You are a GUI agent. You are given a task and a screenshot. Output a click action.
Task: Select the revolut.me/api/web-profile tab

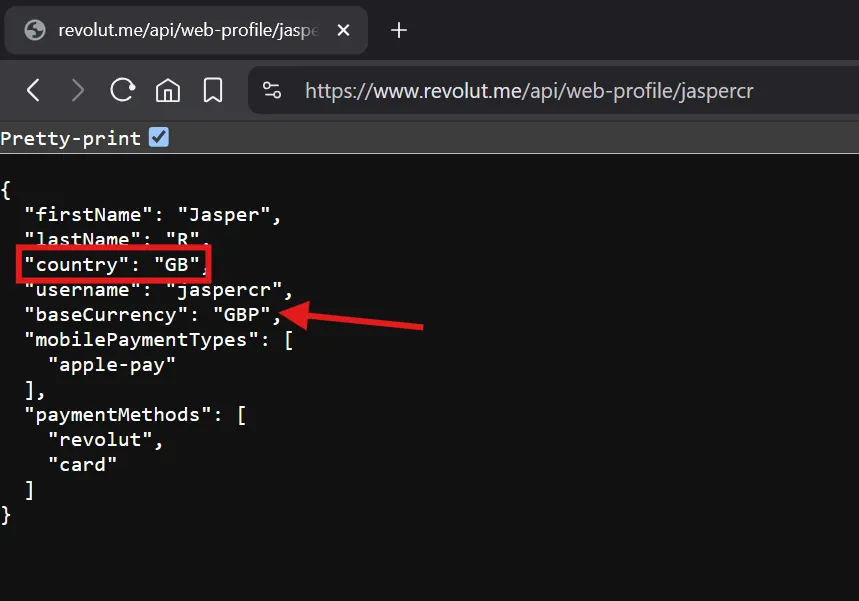point(186,30)
